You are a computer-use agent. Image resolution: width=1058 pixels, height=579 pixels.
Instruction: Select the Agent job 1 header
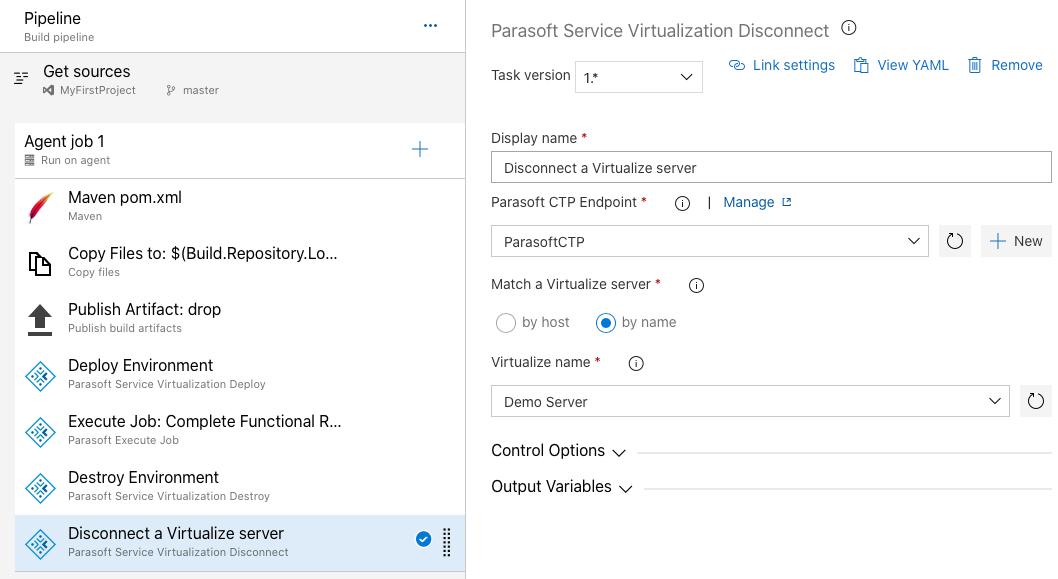click(240, 150)
